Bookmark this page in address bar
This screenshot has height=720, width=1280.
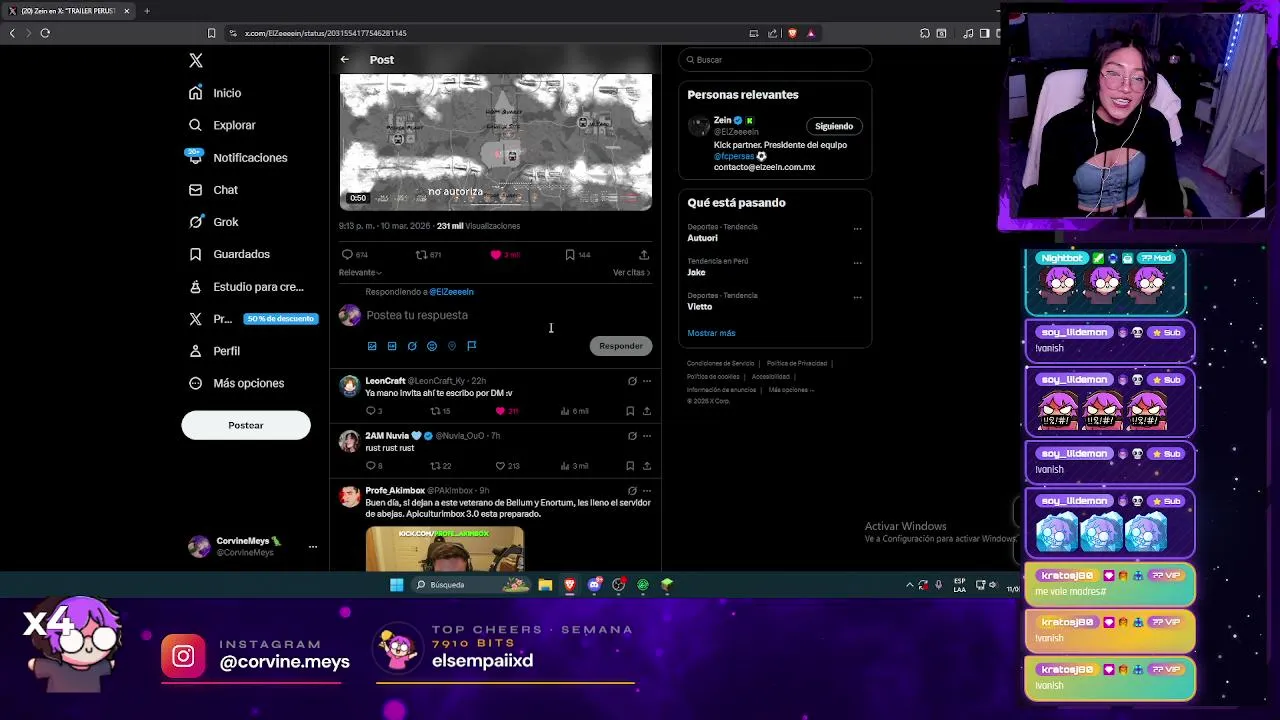point(211,33)
